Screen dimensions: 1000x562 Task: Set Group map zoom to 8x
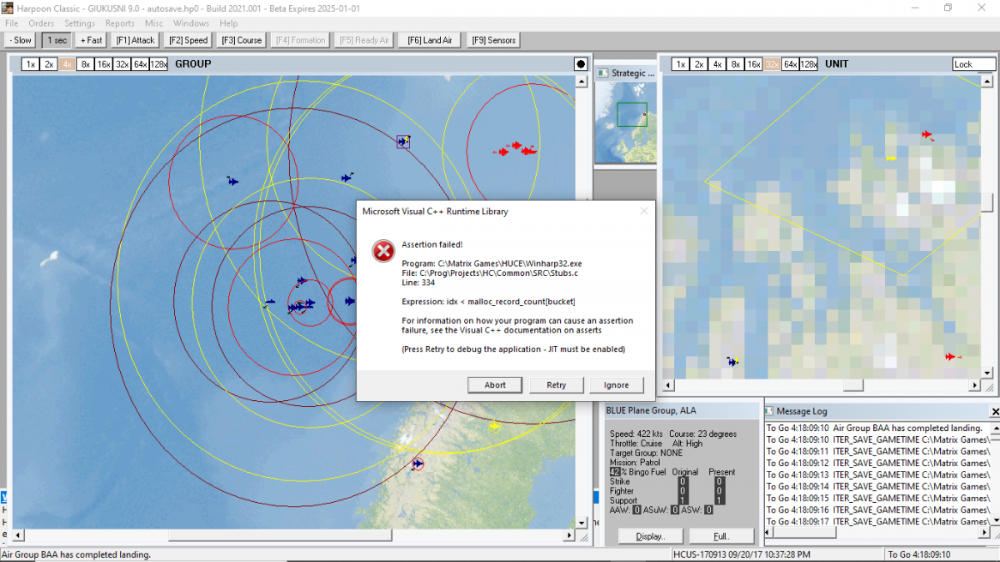point(85,64)
